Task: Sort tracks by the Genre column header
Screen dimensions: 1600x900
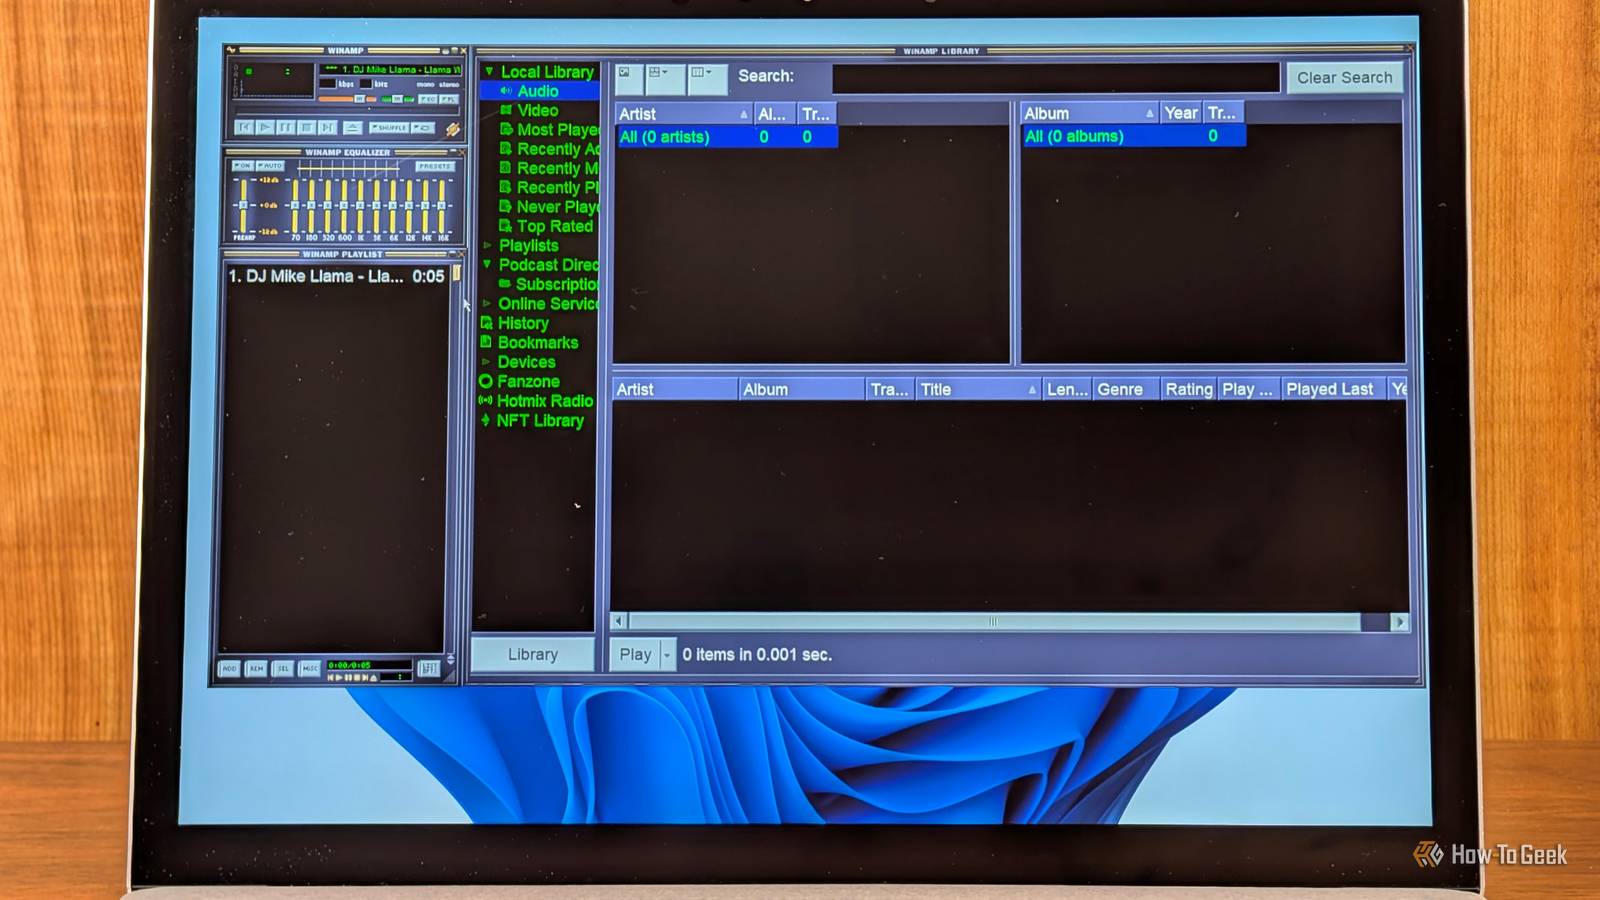Action: 1125,389
